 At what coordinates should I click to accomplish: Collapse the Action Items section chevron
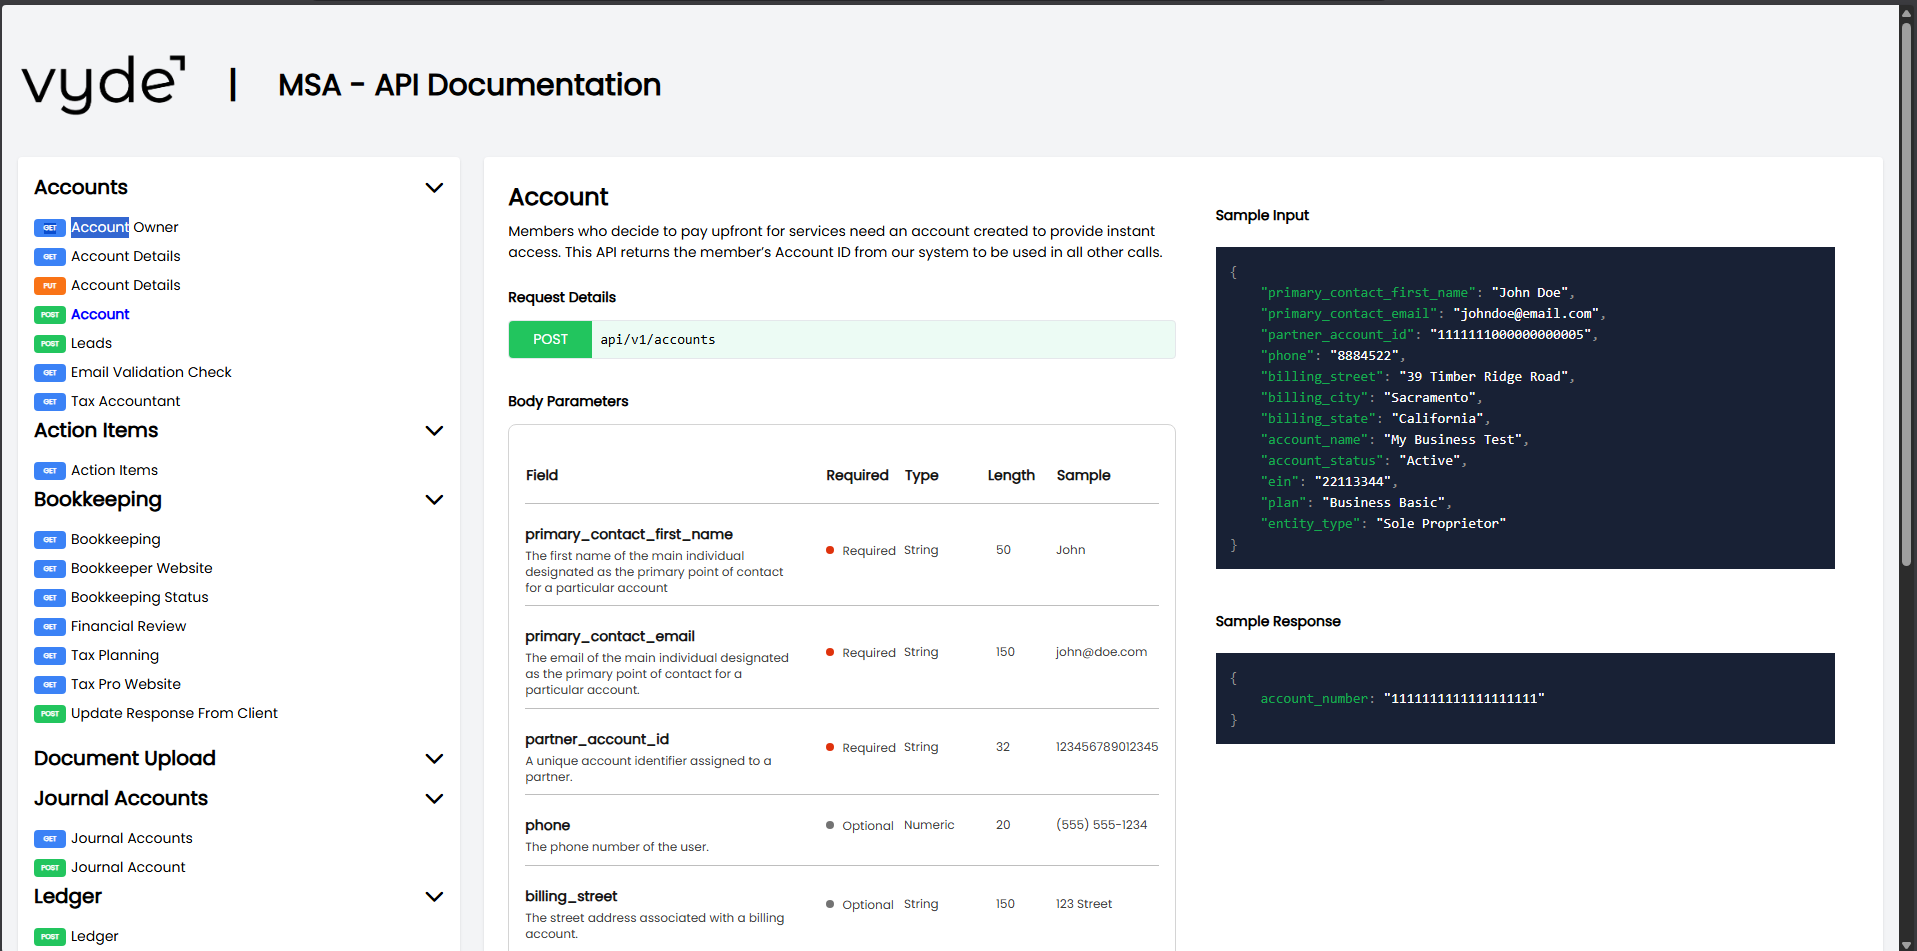coord(434,431)
